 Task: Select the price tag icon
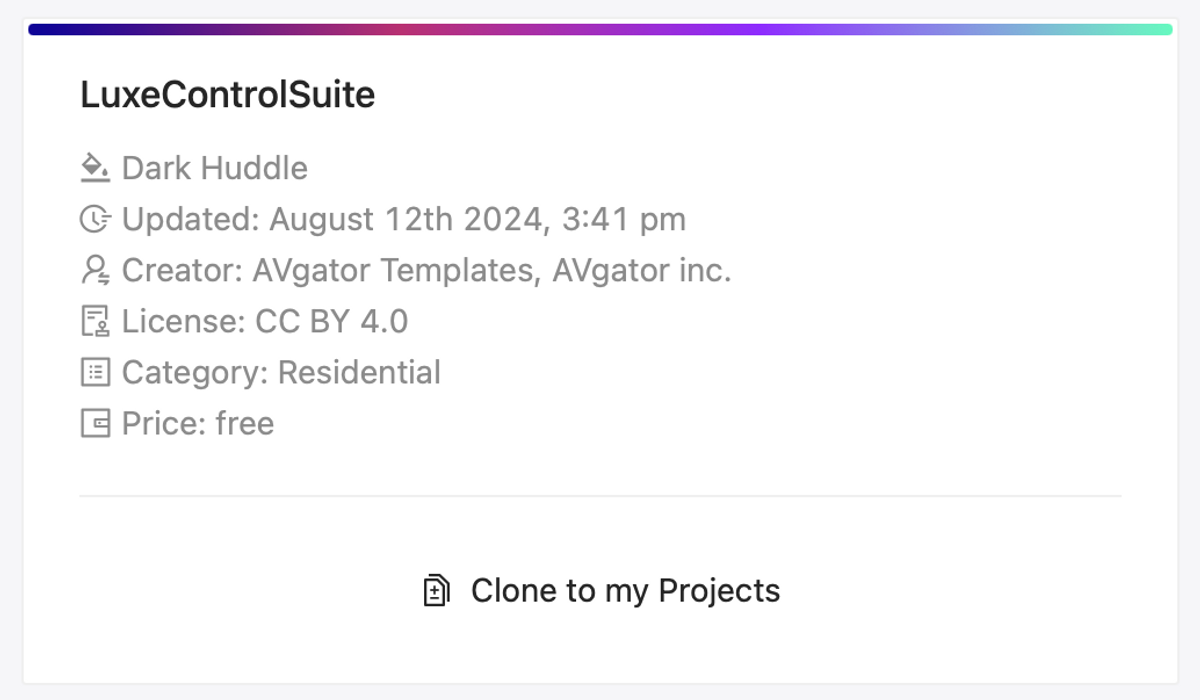point(95,423)
